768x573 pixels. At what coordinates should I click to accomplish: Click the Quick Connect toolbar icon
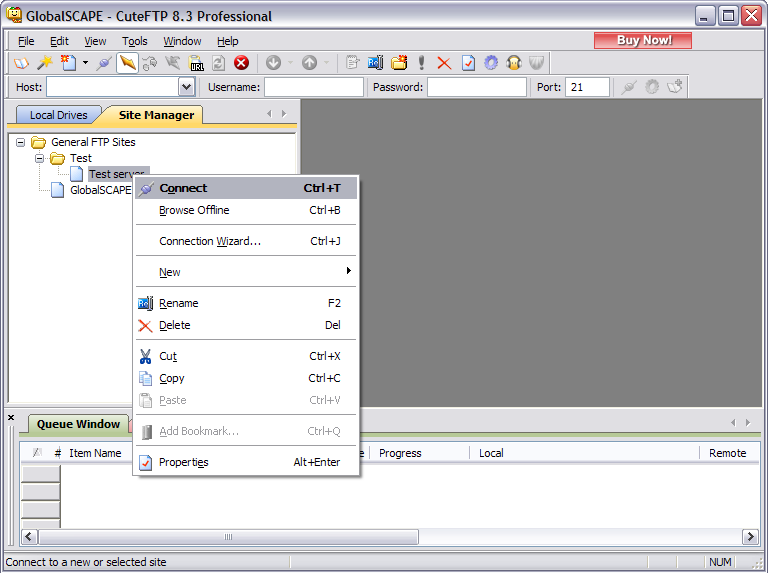click(x=127, y=63)
